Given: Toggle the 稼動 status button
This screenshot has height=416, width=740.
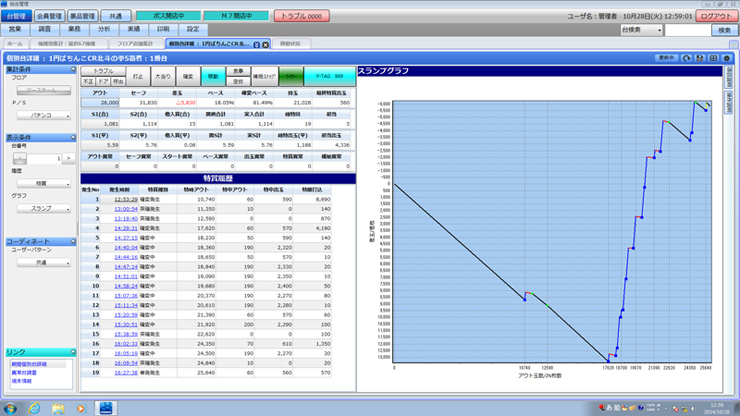Looking at the screenshot, I should click(213, 76).
